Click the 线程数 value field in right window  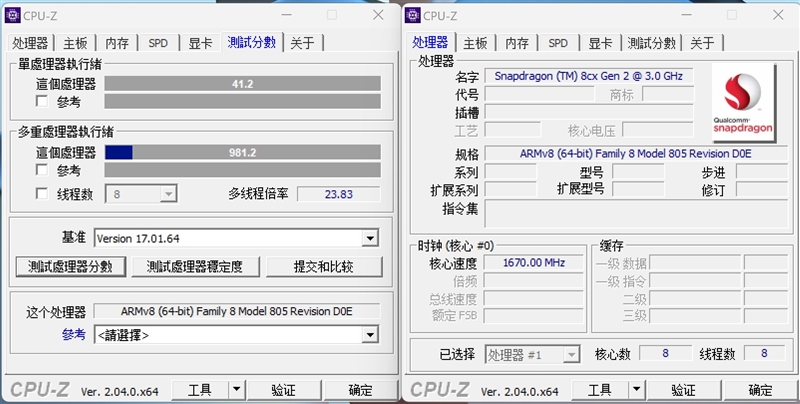click(x=764, y=353)
